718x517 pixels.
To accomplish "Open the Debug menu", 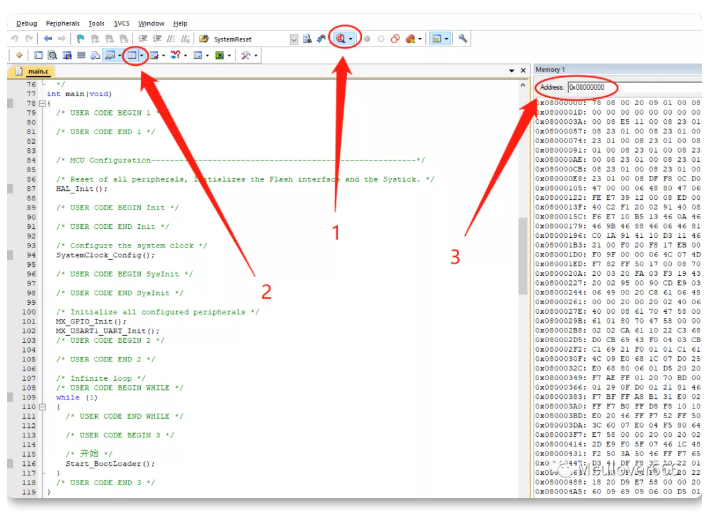I will coord(27,23).
